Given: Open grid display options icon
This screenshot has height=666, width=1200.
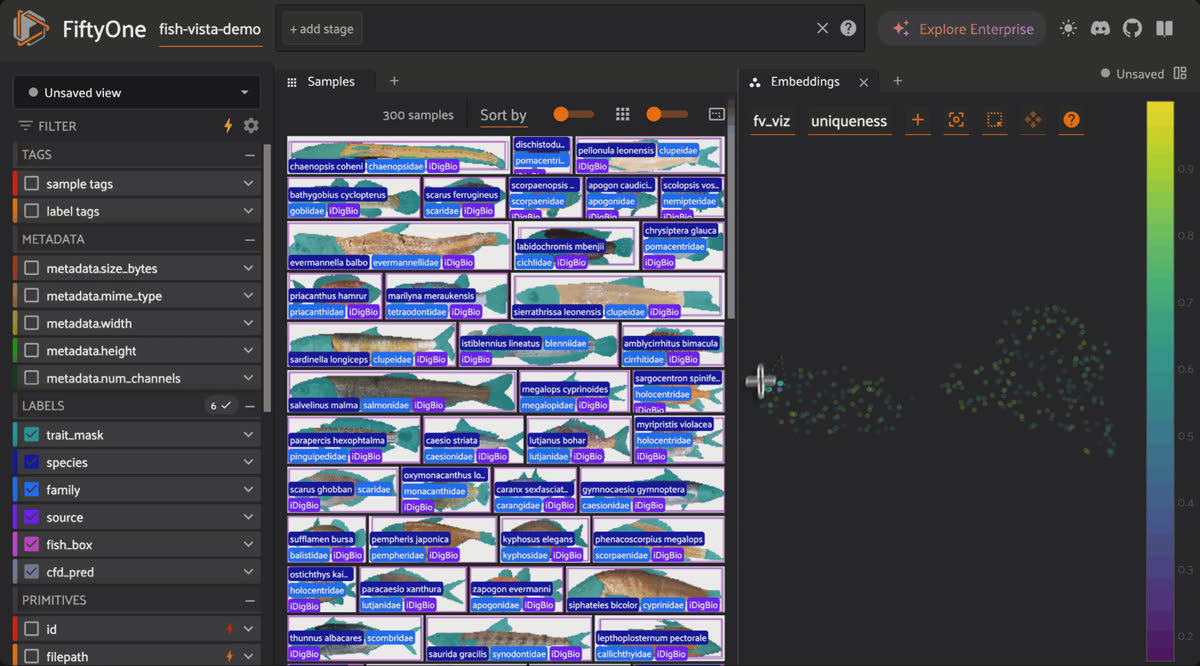Looking at the screenshot, I should (x=622, y=115).
